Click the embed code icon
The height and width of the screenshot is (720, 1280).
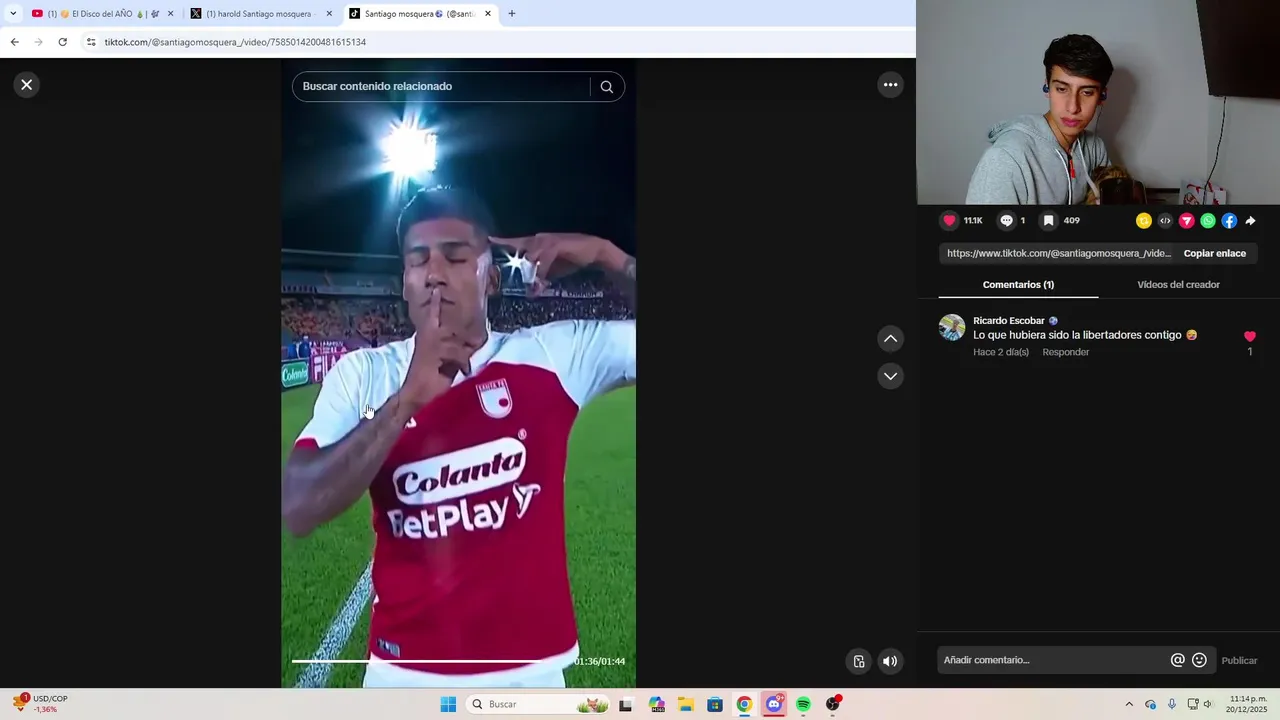(1165, 221)
